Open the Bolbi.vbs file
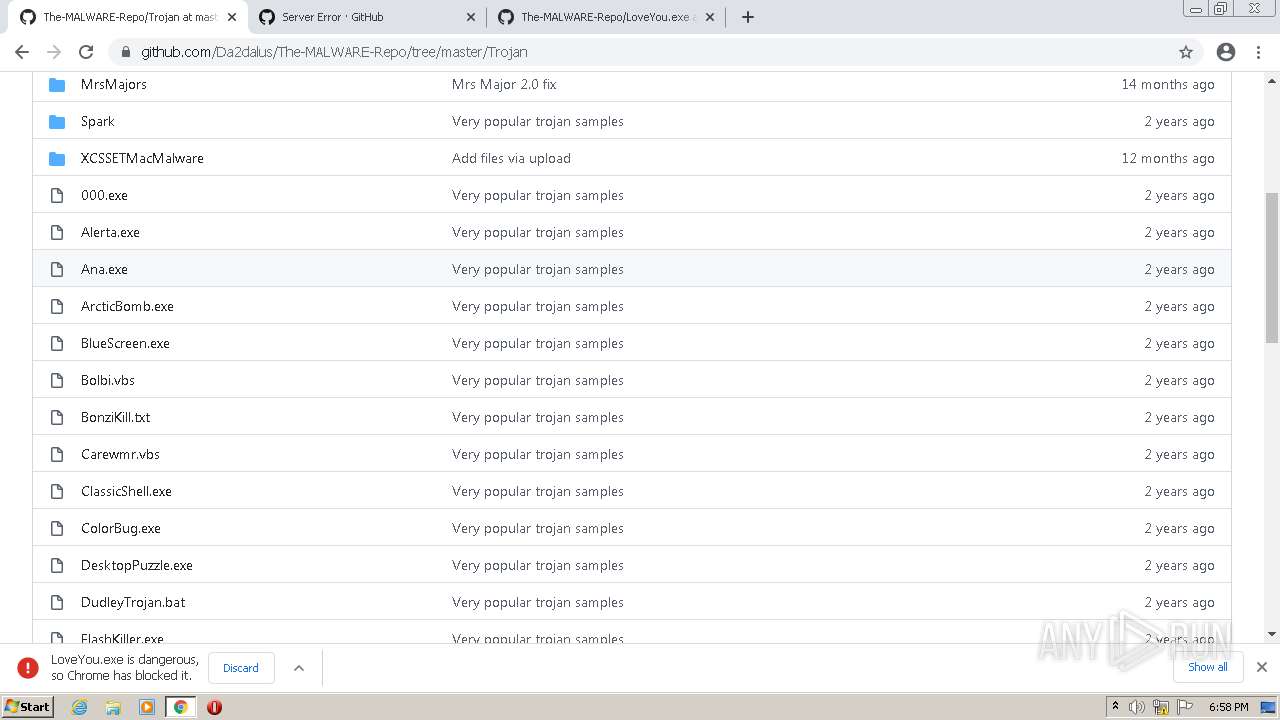The width and height of the screenshot is (1280, 720). 108,380
